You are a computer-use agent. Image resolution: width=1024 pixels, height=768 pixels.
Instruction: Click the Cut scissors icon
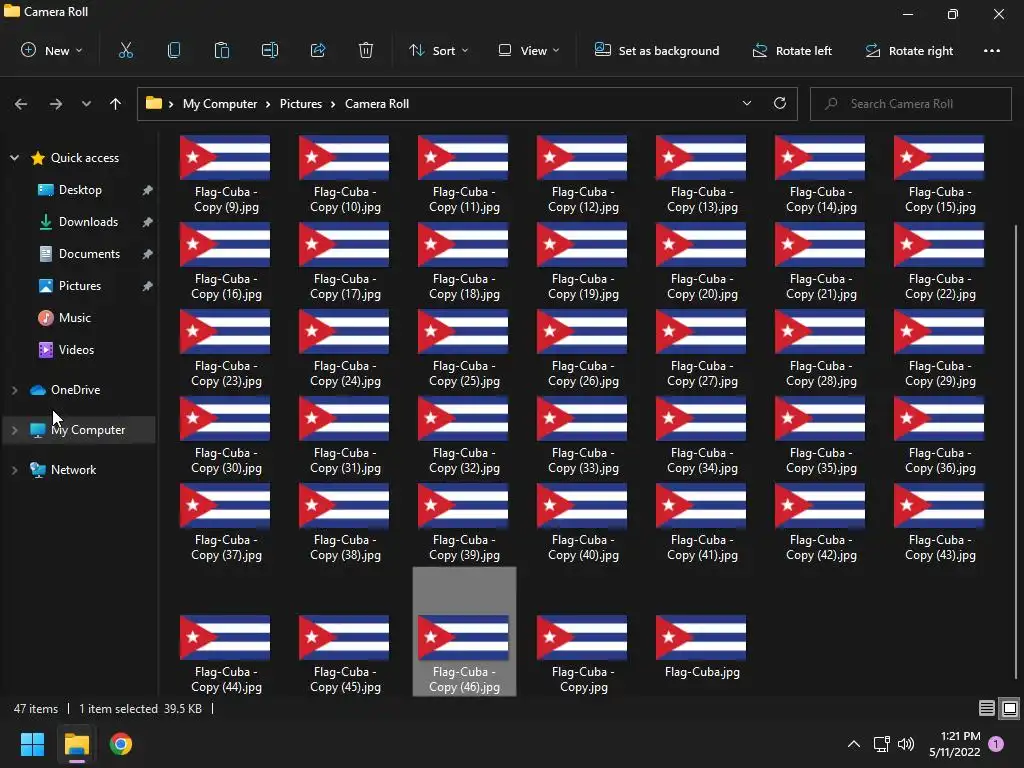click(125, 50)
